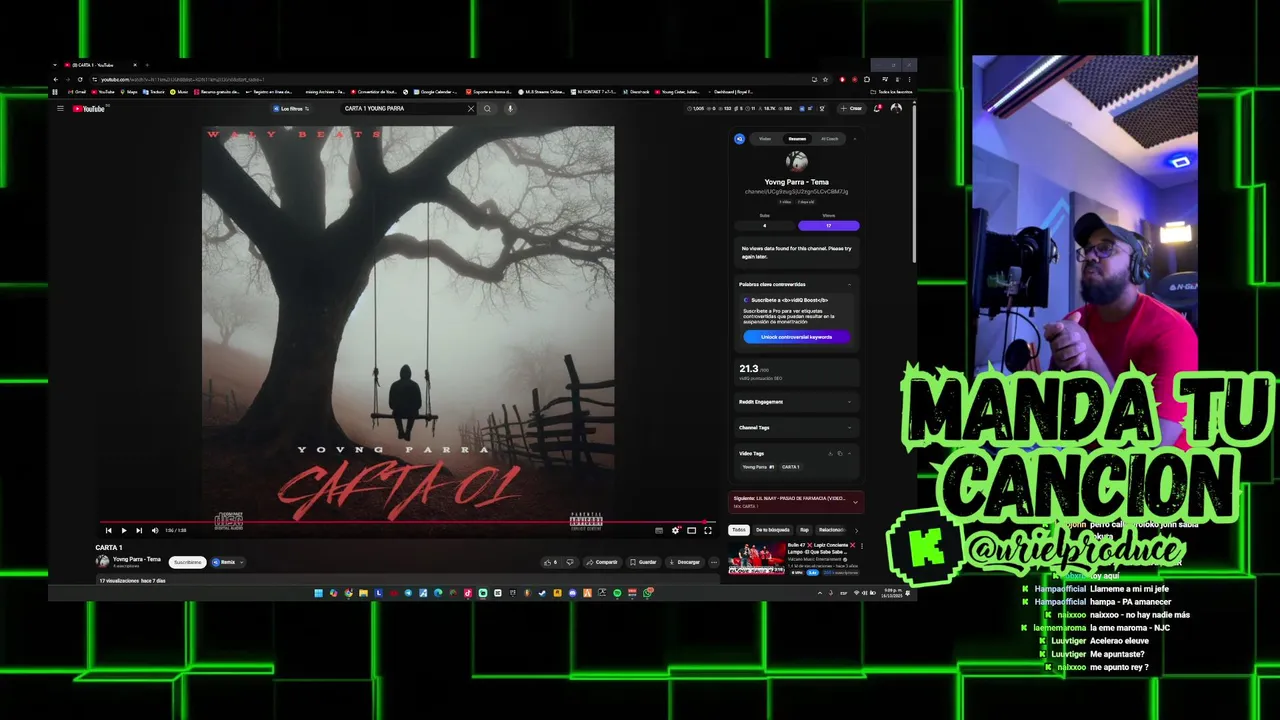Viewport: 1280px width, 720px height.
Task: Copy the video tags
Action: pyautogui.click(x=840, y=453)
